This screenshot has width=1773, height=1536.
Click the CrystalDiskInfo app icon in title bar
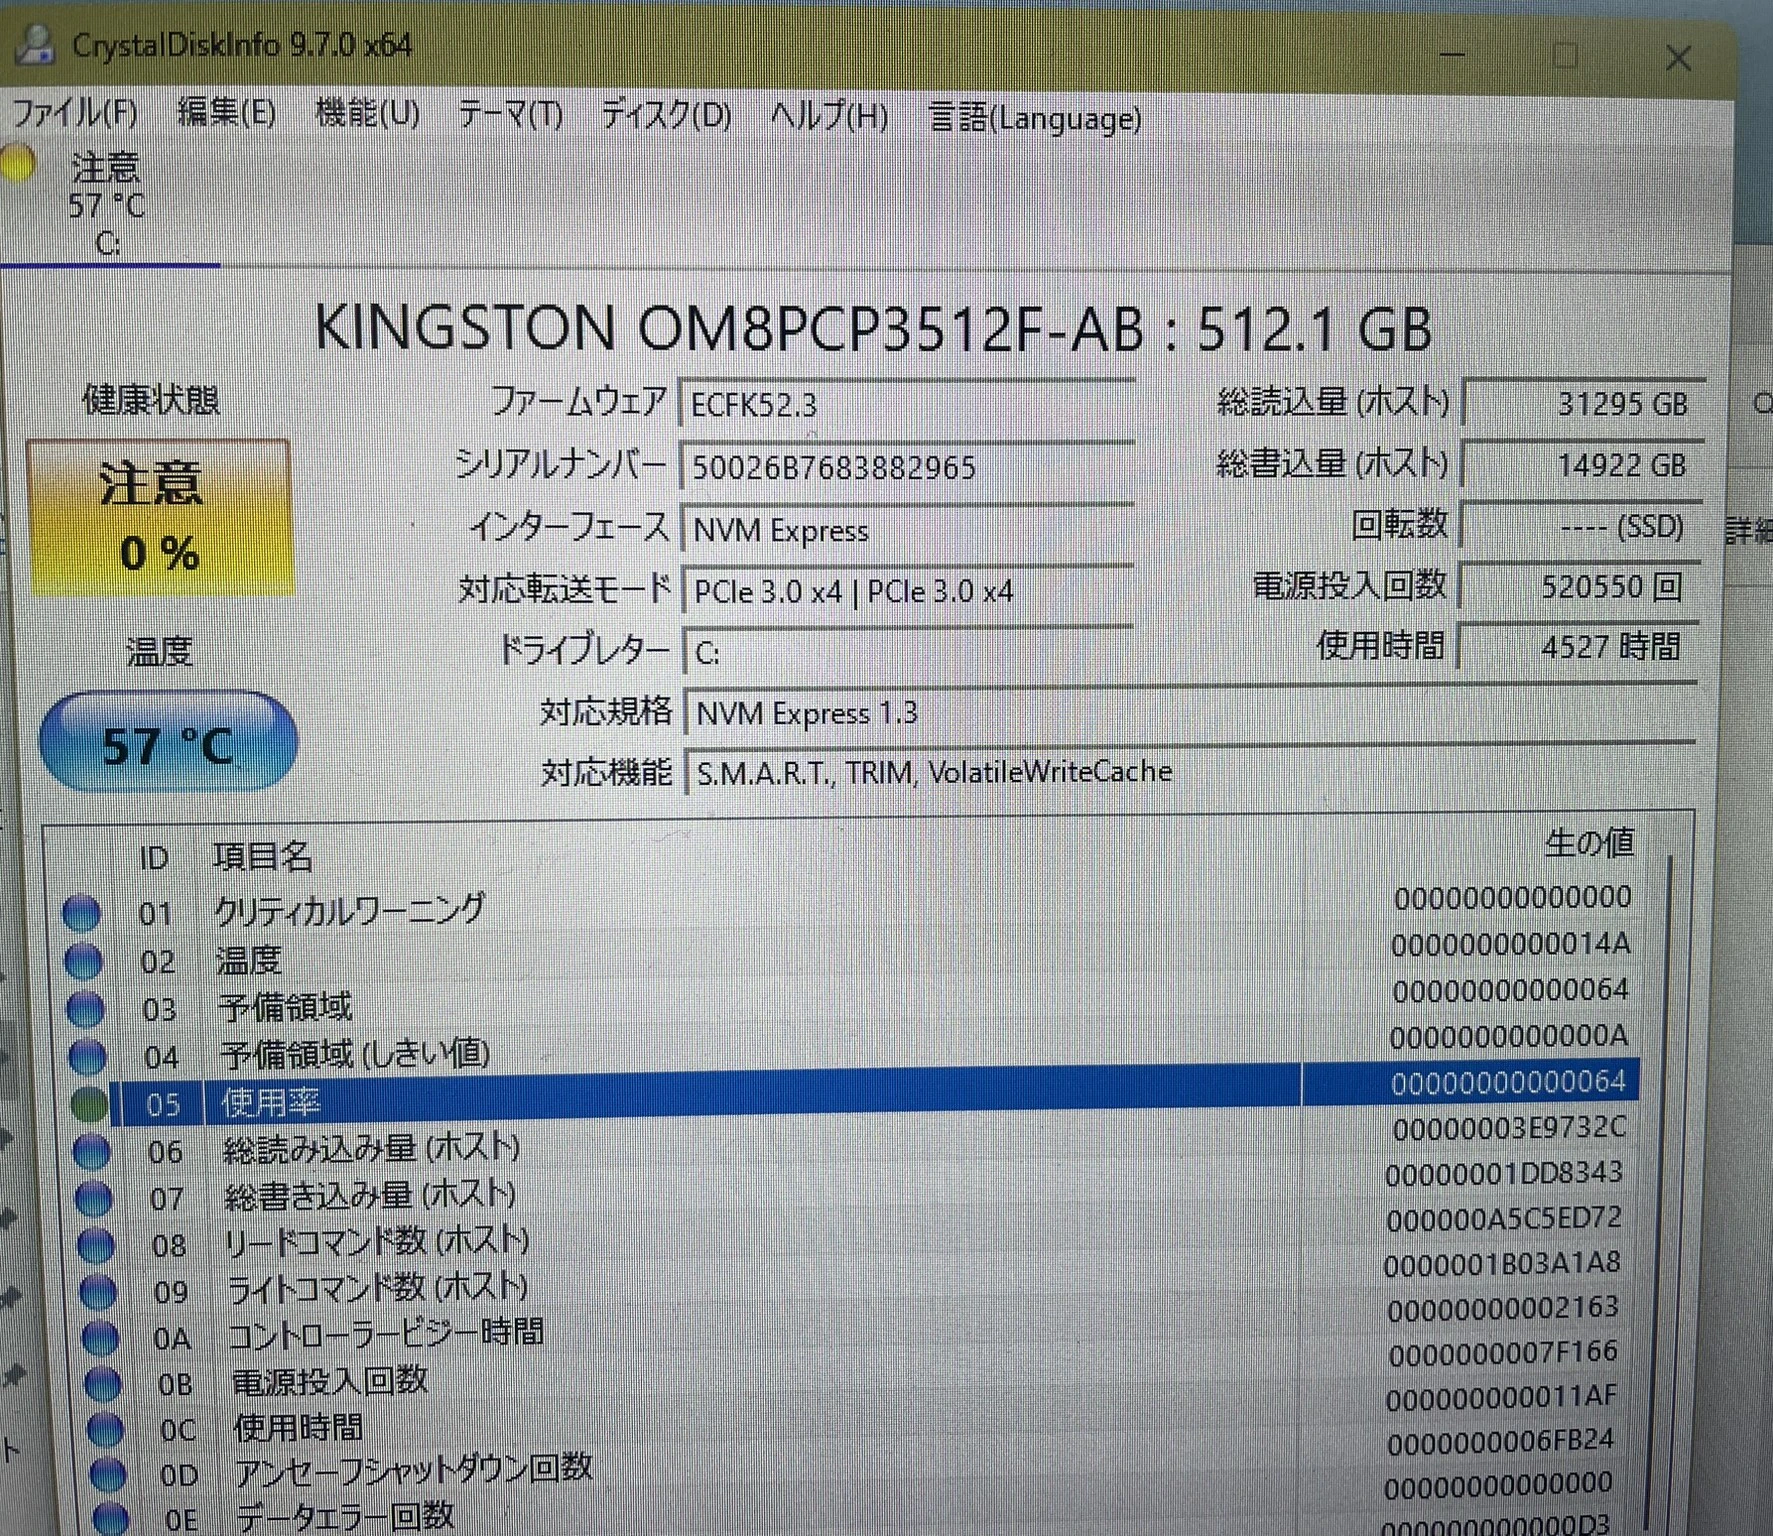pyautogui.click(x=35, y=44)
